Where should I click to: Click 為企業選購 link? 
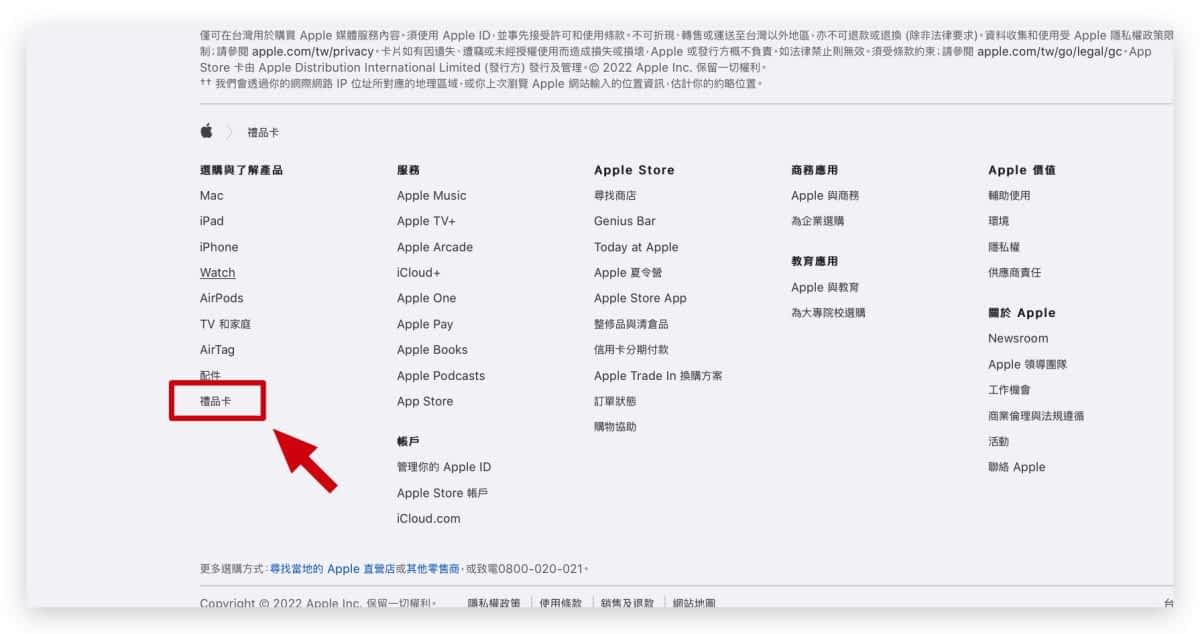(x=817, y=221)
